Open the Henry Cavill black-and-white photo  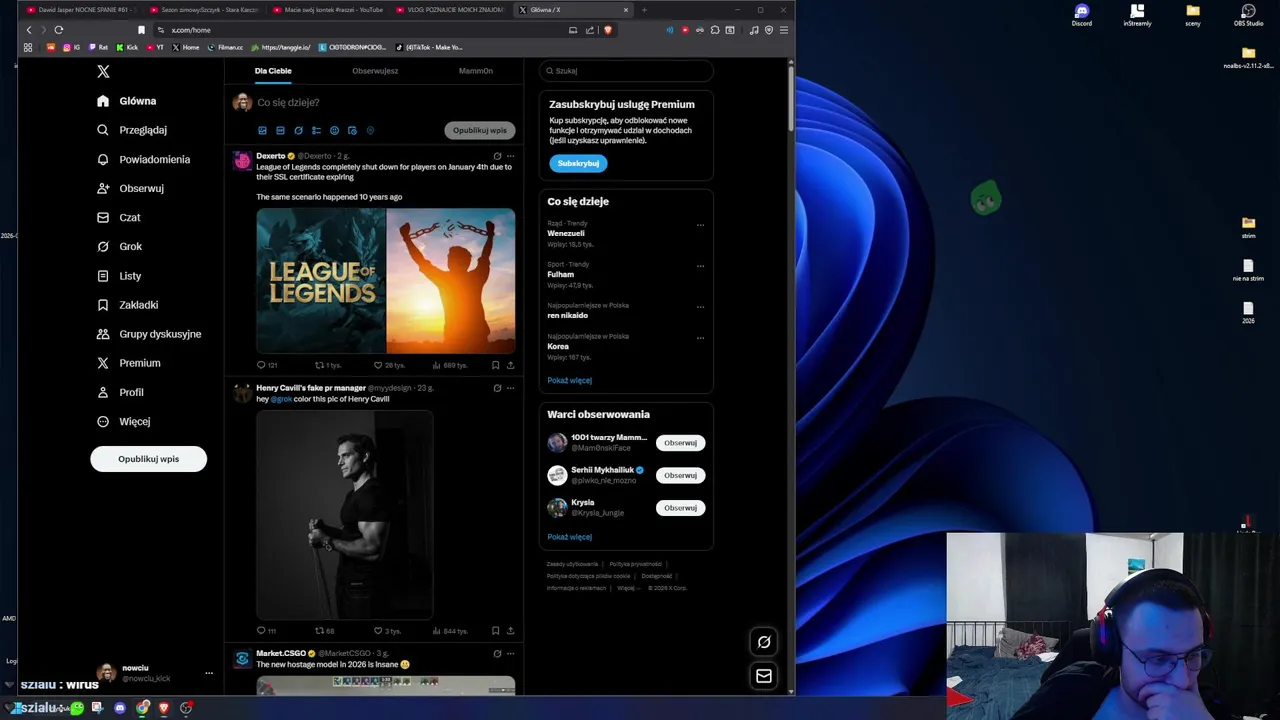[x=345, y=515]
